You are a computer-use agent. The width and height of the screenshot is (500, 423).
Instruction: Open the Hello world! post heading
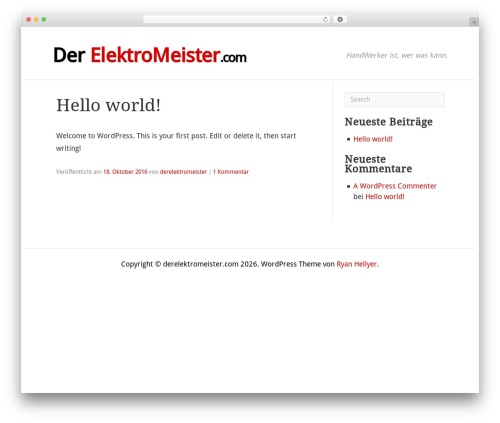click(108, 105)
